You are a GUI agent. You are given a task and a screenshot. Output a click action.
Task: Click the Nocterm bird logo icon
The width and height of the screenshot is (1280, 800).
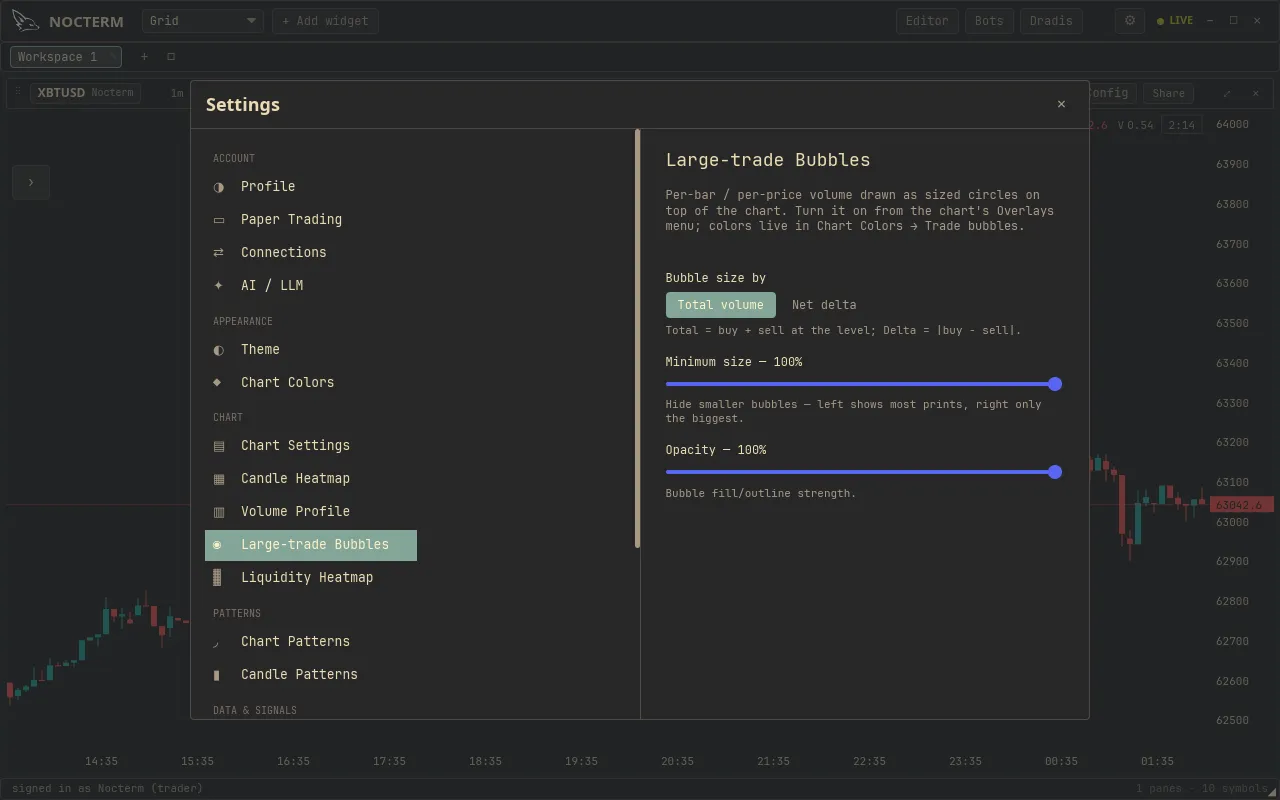click(25, 20)
